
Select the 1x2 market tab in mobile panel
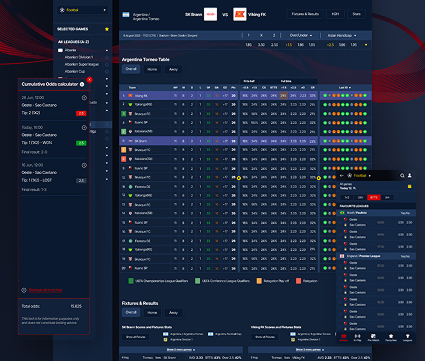[x=347, y=198]
